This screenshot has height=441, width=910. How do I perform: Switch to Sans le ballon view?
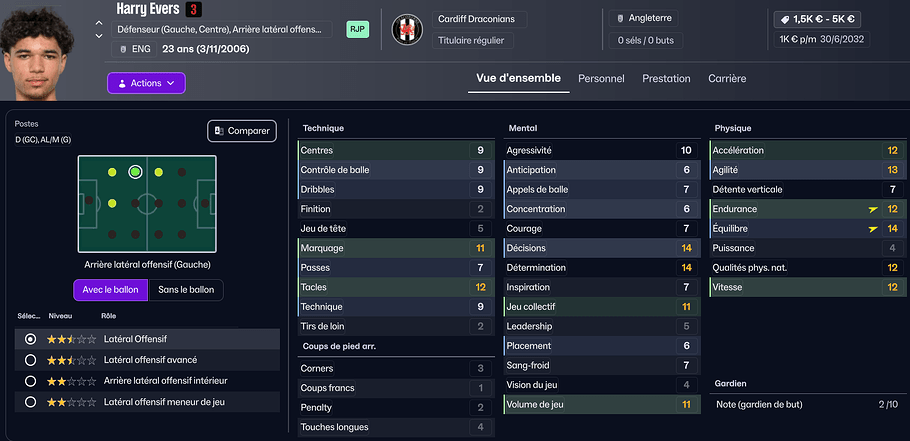[x=186, y=290]
